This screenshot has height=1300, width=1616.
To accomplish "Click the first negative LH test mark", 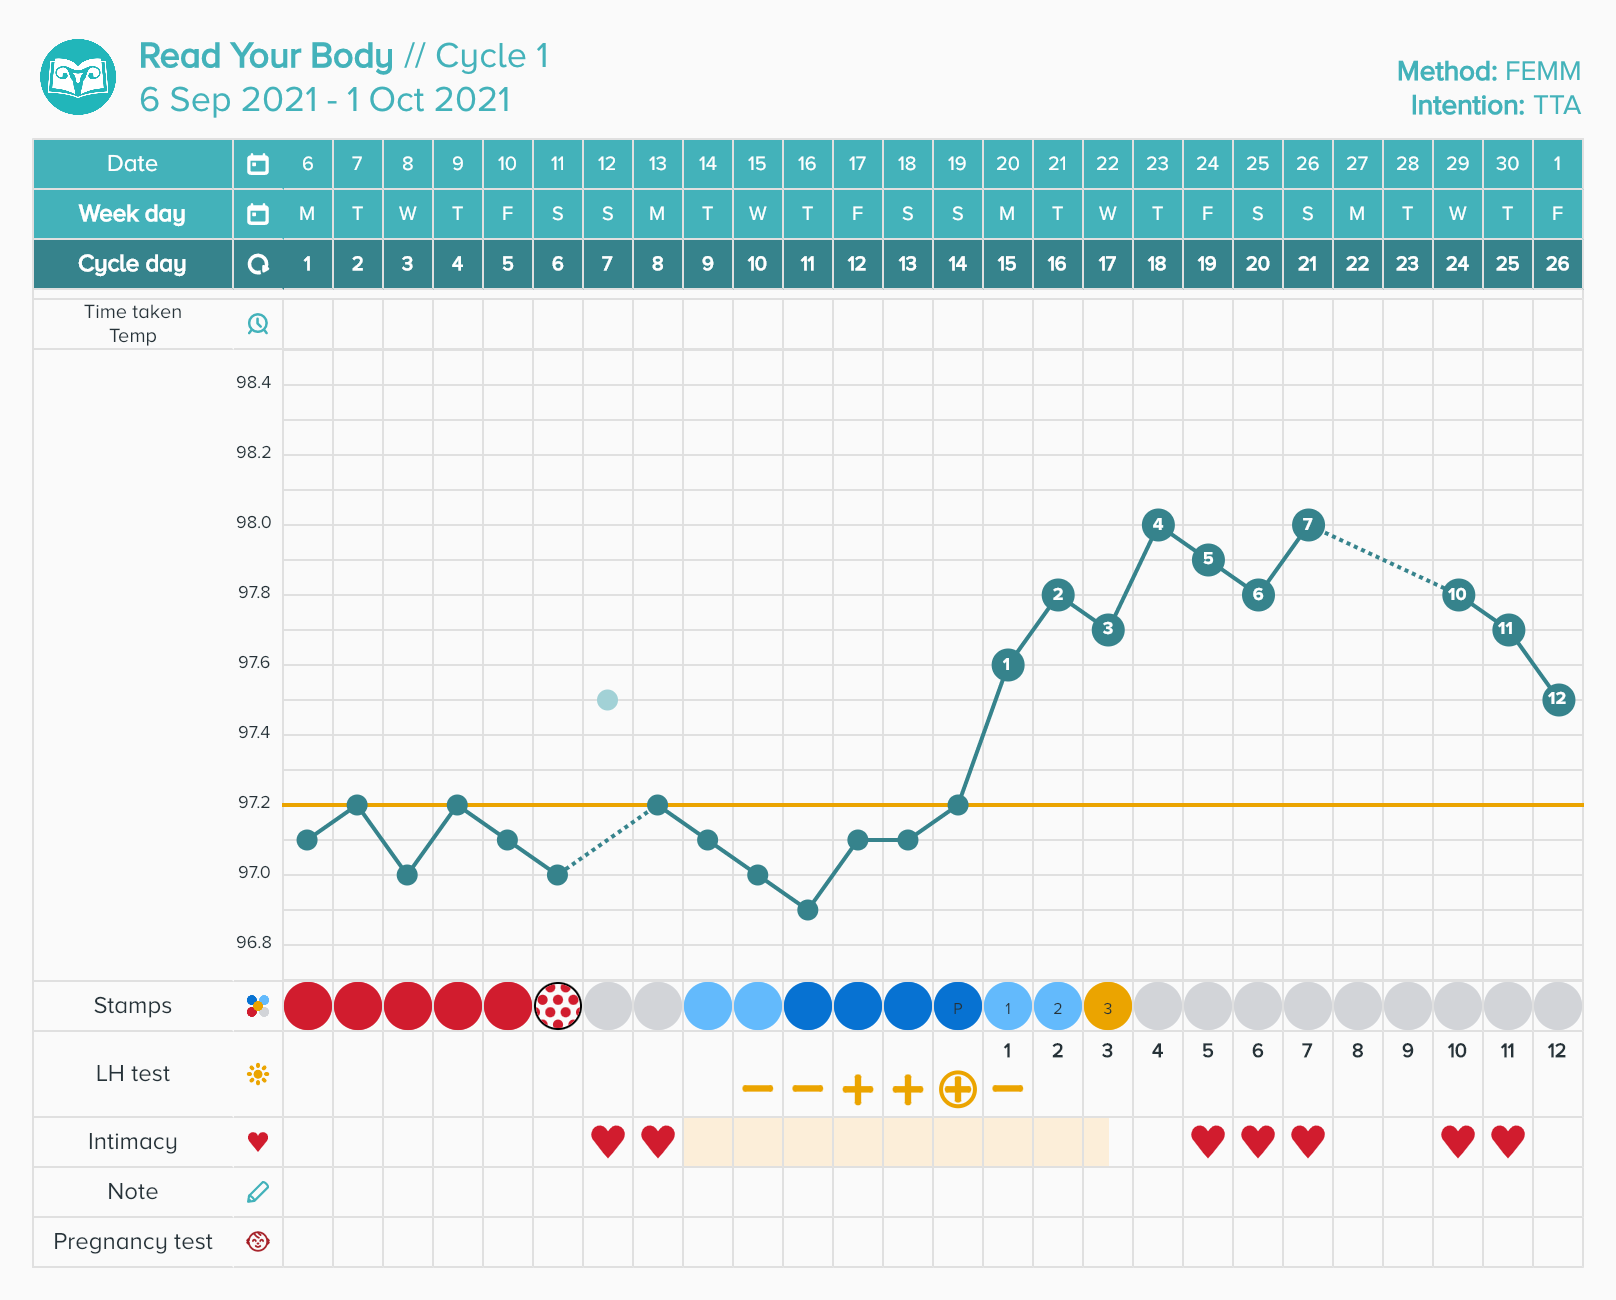I will pos(758,1089).
